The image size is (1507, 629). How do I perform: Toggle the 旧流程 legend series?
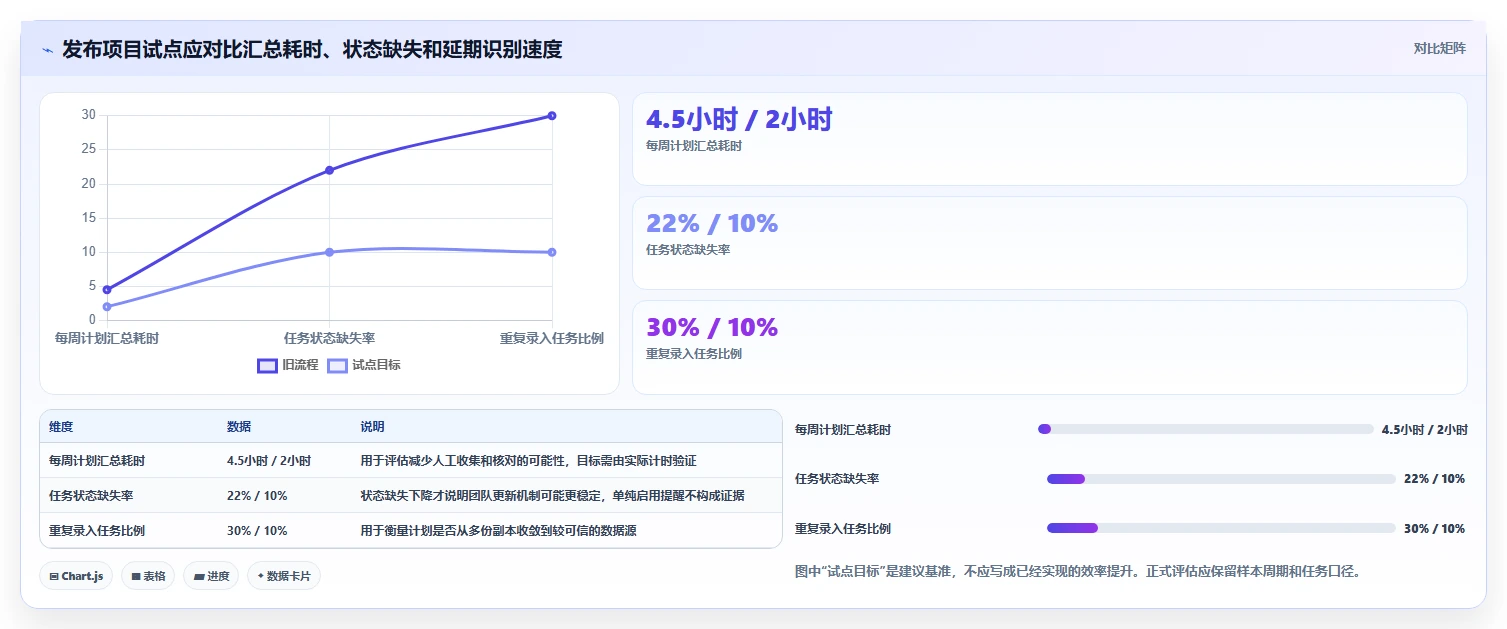[288, 365]
